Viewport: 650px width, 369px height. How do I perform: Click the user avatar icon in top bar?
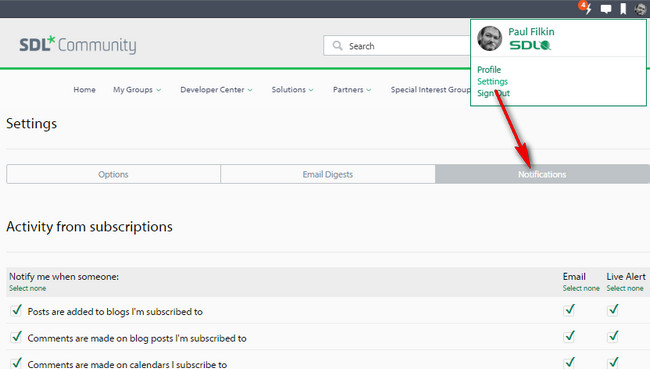(x=640, y=9)
